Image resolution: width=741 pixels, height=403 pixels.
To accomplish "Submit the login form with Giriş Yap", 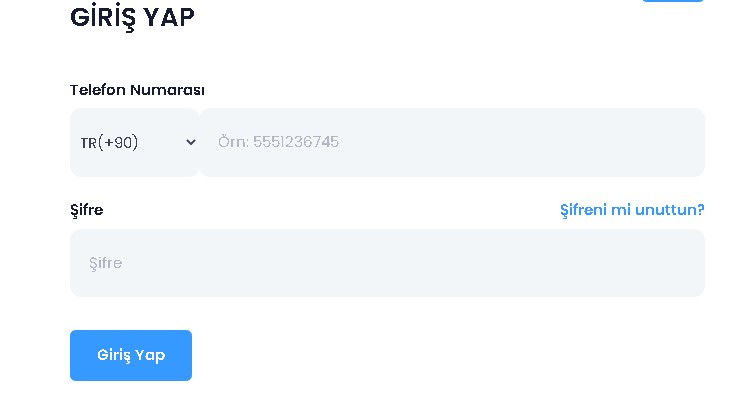I will 131,355.
